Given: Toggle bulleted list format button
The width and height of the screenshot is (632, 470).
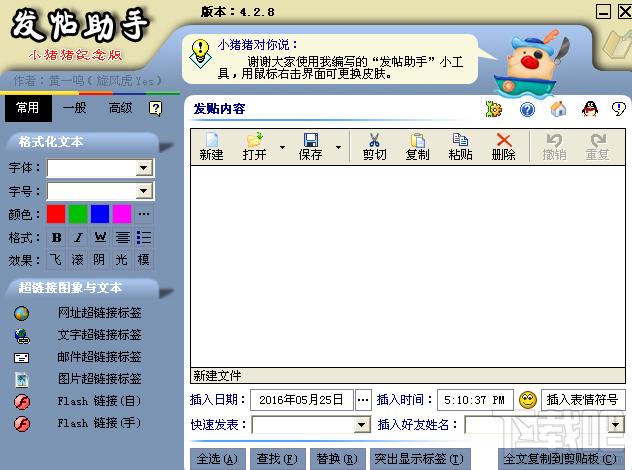Looking at the screenshot, I should (144, 237).
